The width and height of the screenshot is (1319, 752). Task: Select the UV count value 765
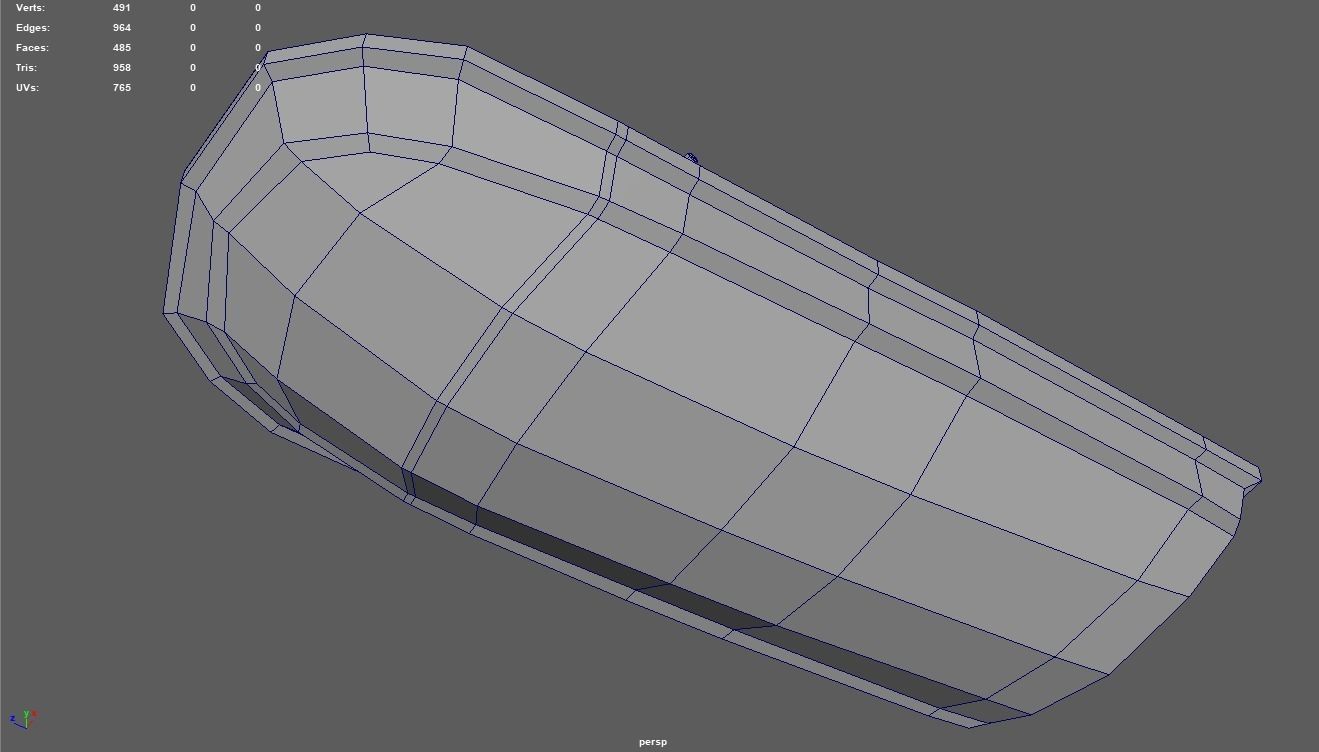(x=122, y=88)
